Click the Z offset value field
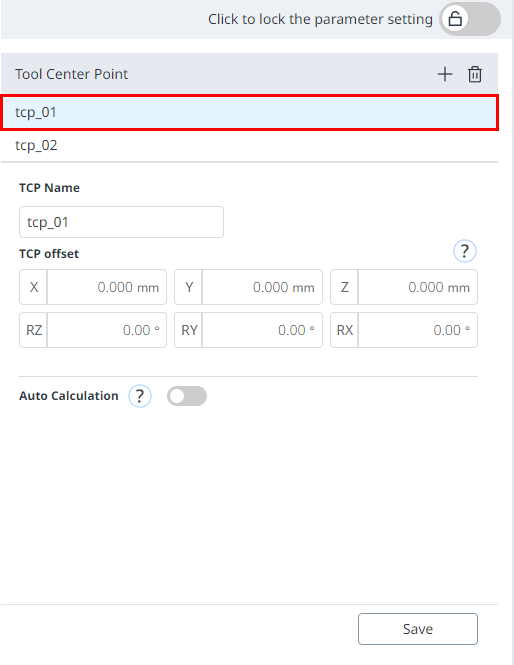 [418, 287]
